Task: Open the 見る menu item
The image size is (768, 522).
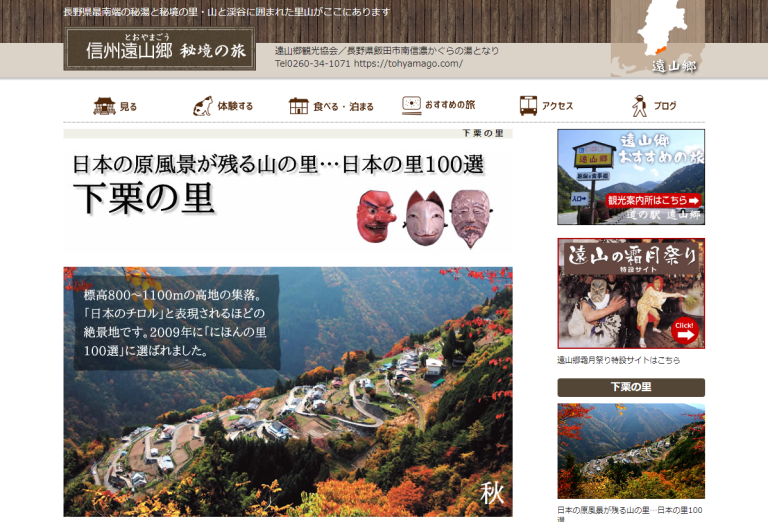Action: [128, 106]
